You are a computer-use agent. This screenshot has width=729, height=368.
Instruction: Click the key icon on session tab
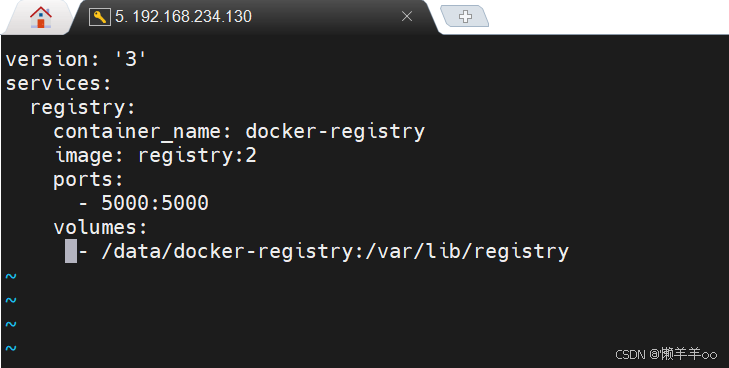pos(99,17)
